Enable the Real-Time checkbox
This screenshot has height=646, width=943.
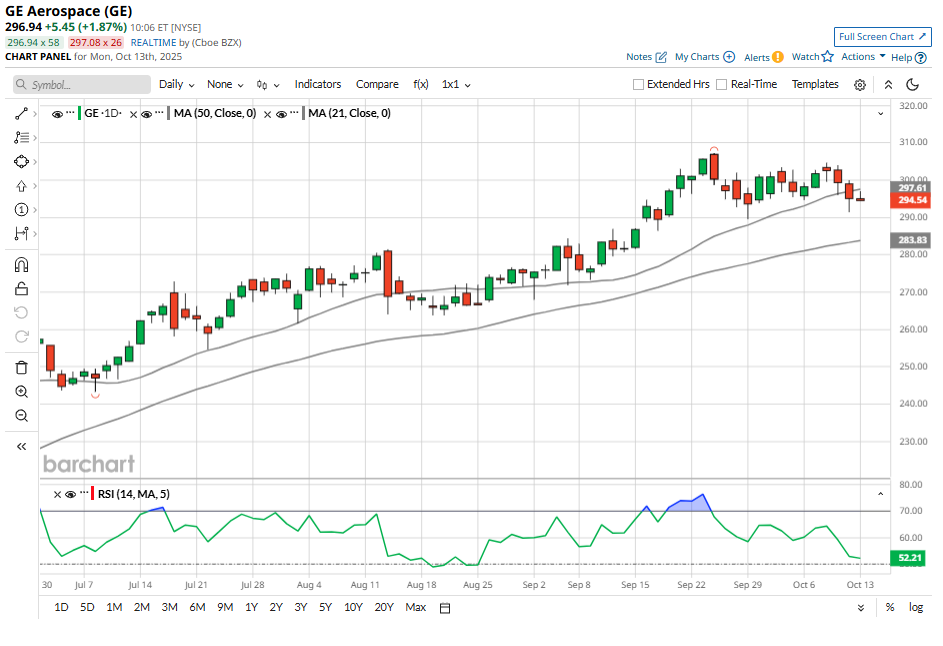pyautogui.click(x=722, y=85)
